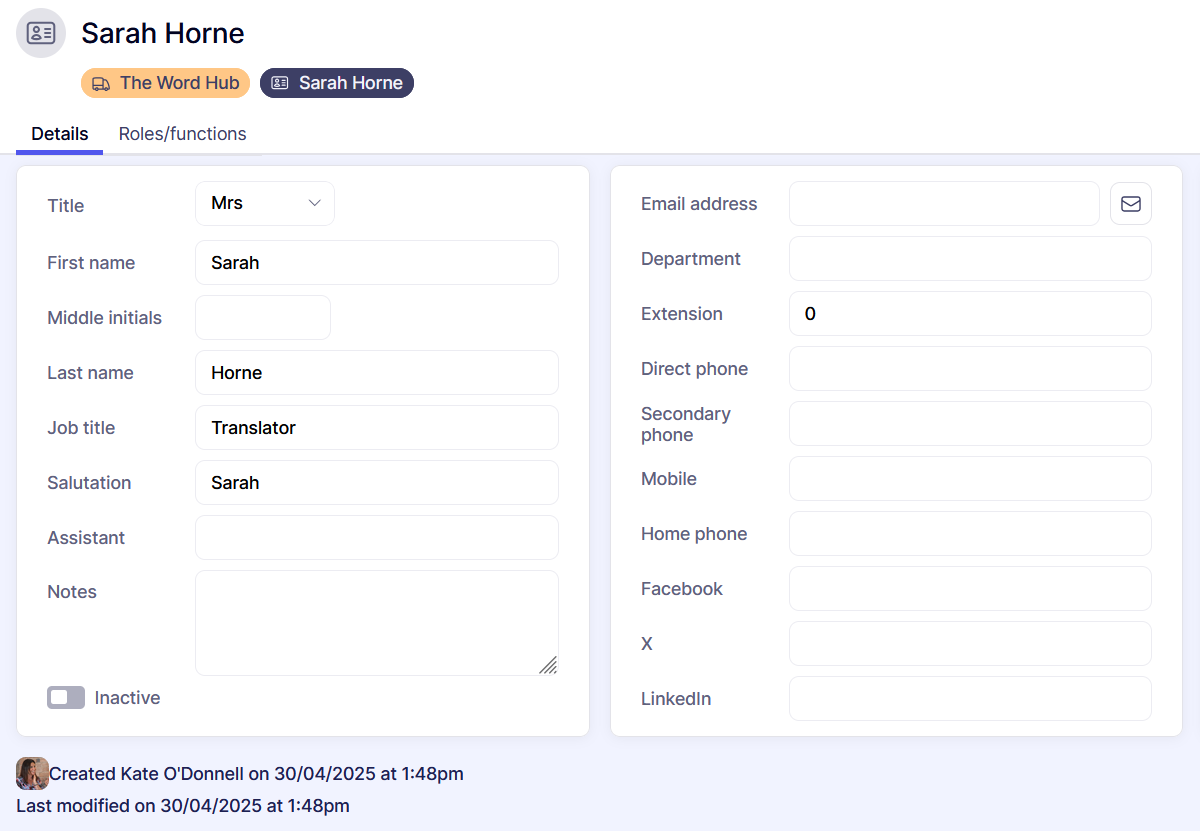Open the Title dropdown showing Mrs
The width and height of the screenshot is (1200, 831).
pyautogui.click(x=264, y=204)
